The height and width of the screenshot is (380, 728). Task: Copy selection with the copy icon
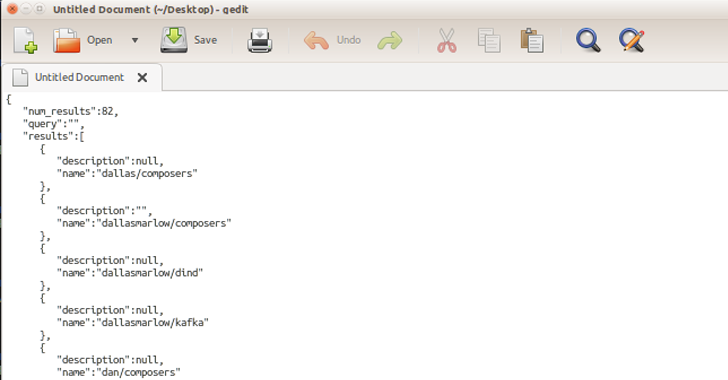click(489, 40)
